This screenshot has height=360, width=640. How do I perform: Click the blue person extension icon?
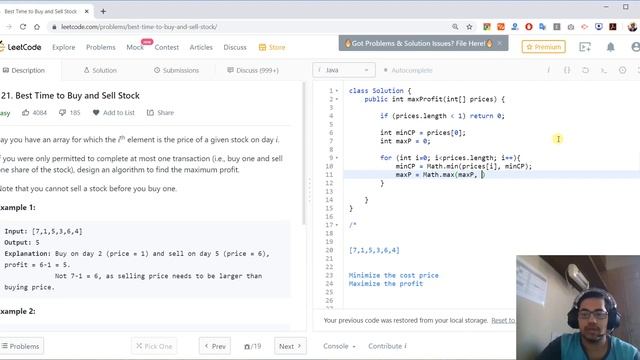[515, 27]
